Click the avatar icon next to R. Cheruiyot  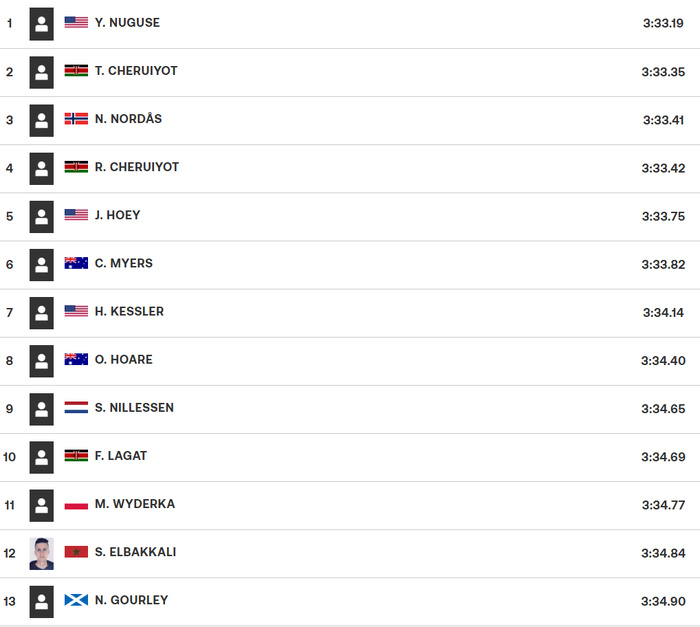coord(41,167)
